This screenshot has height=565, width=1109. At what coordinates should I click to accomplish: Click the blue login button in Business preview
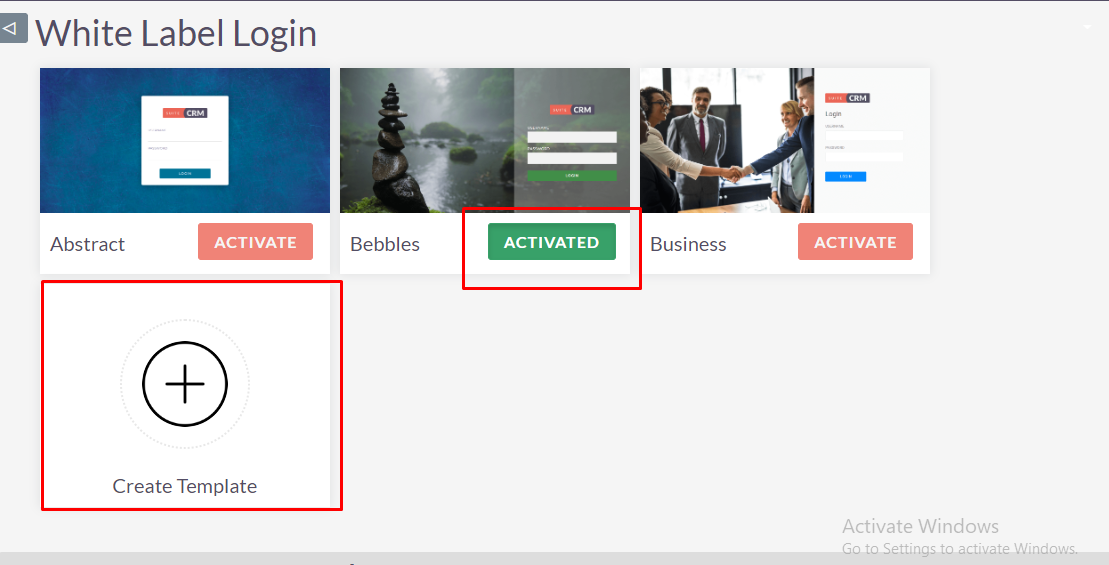(x=845, y=176)
